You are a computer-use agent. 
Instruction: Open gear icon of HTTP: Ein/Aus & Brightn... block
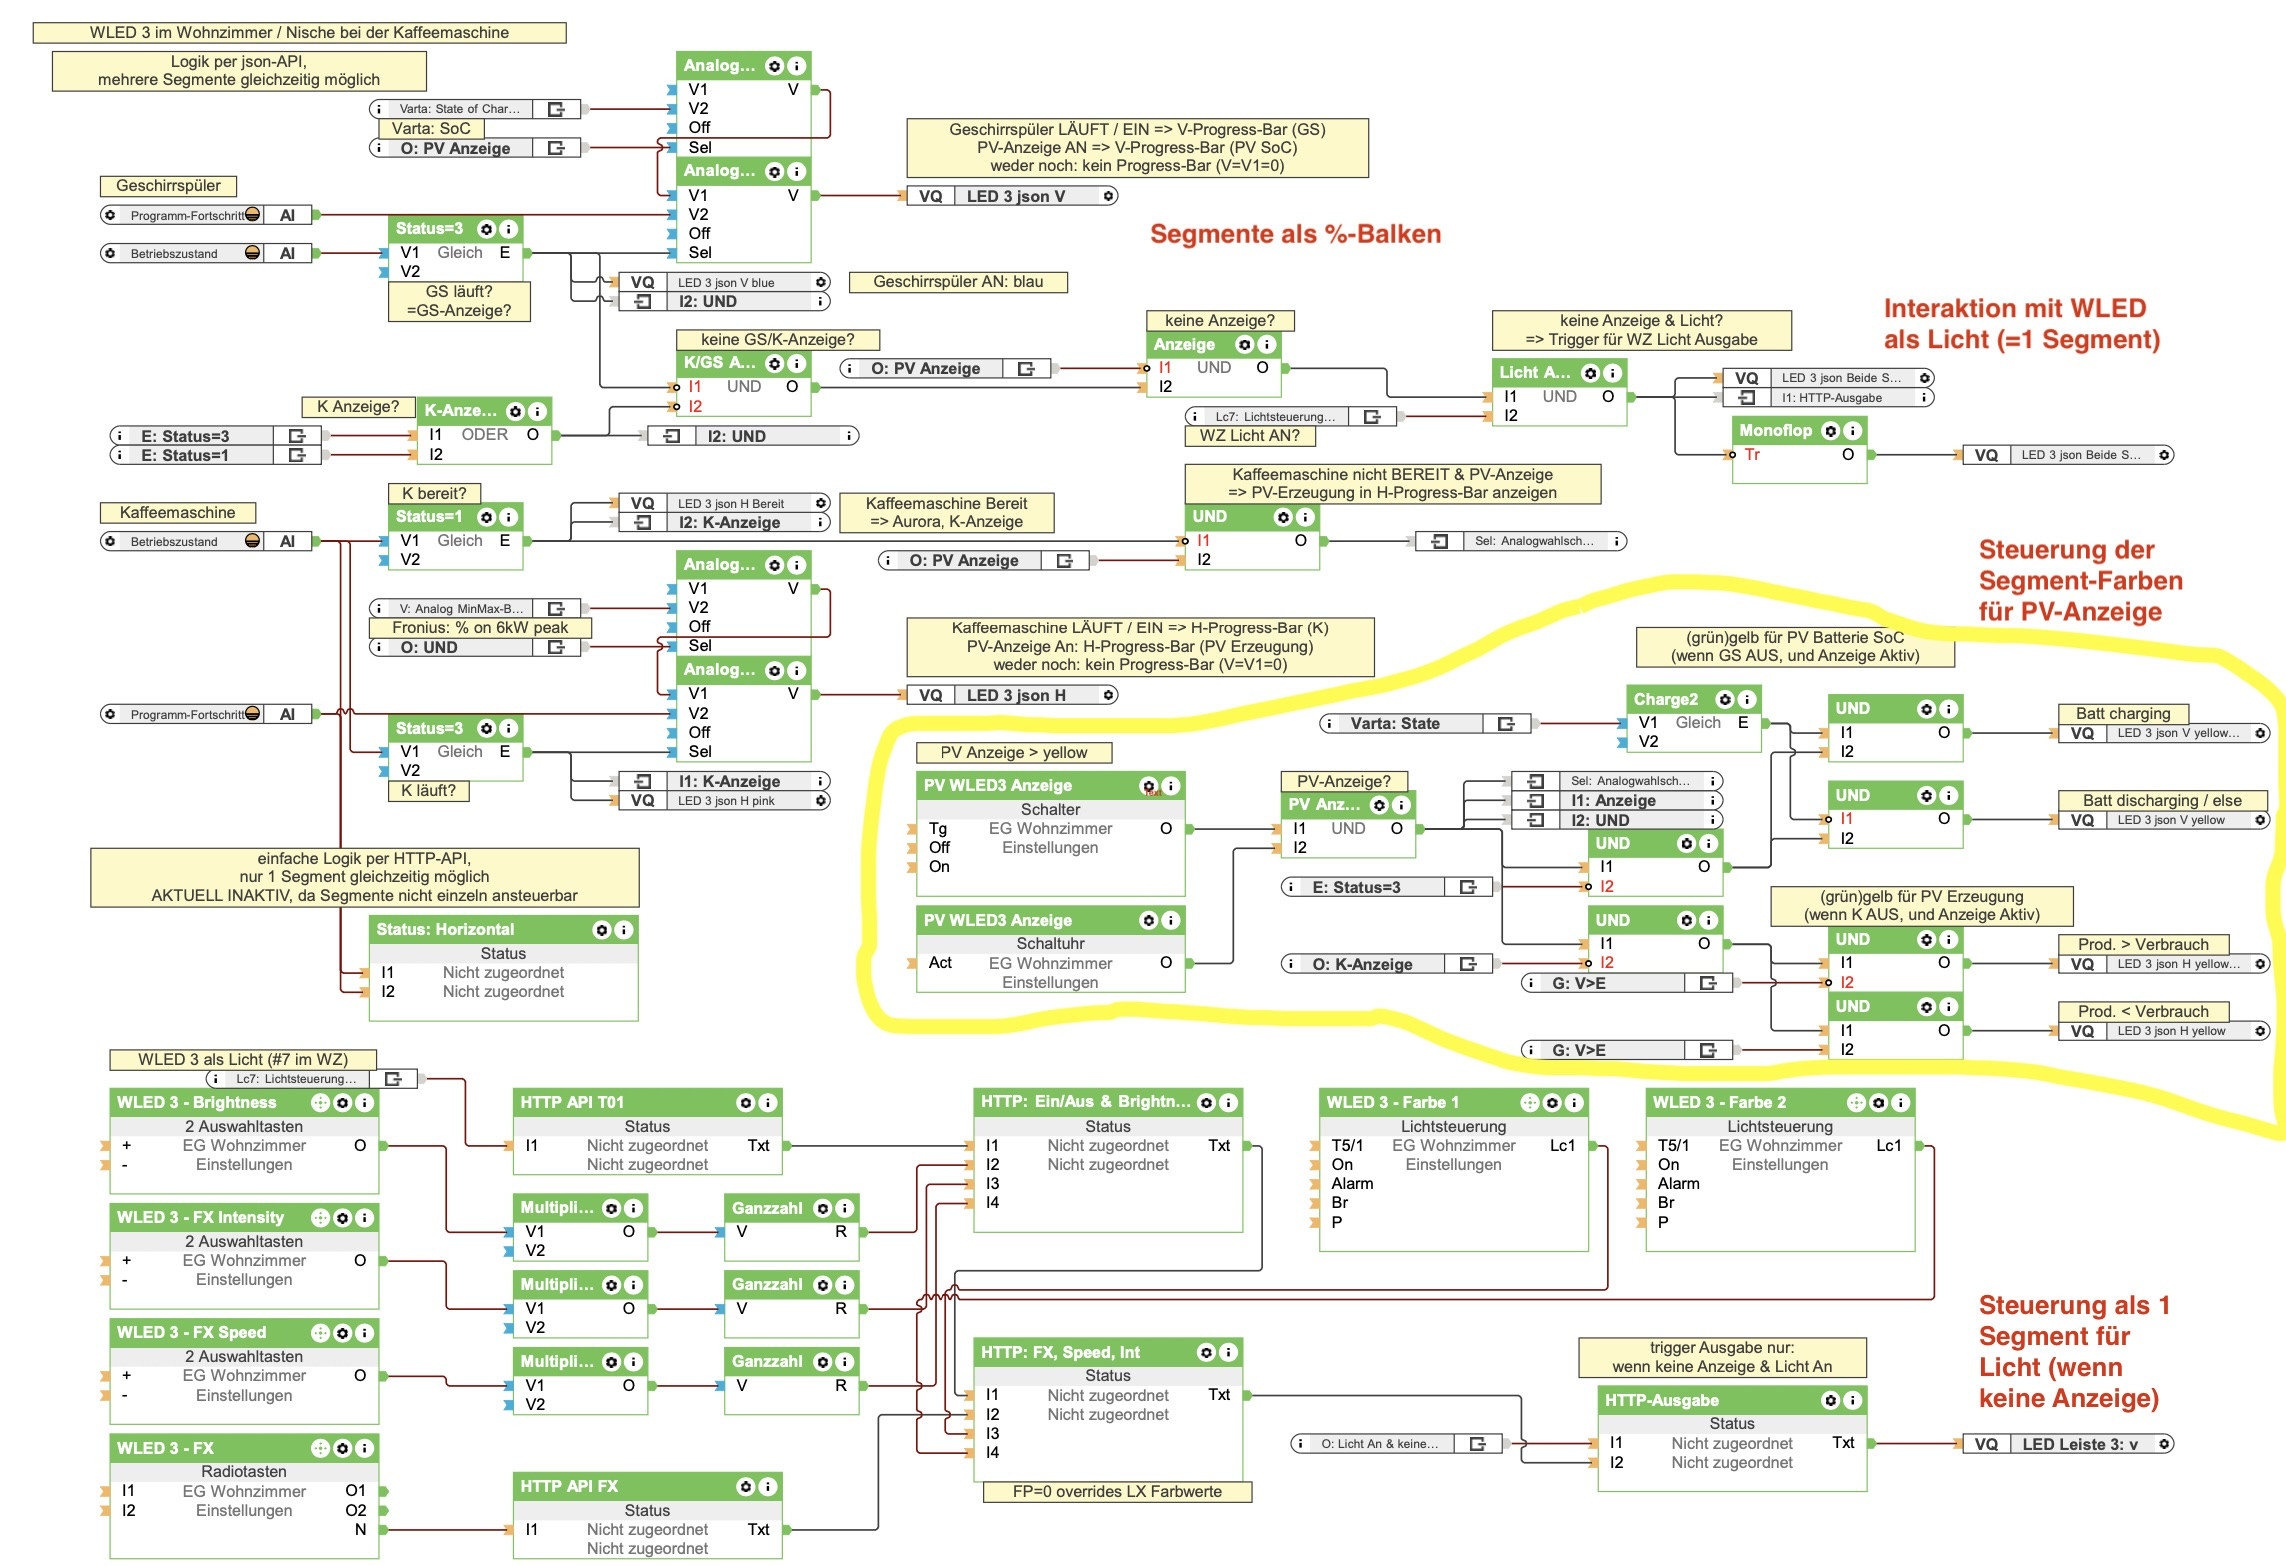1206,1103
